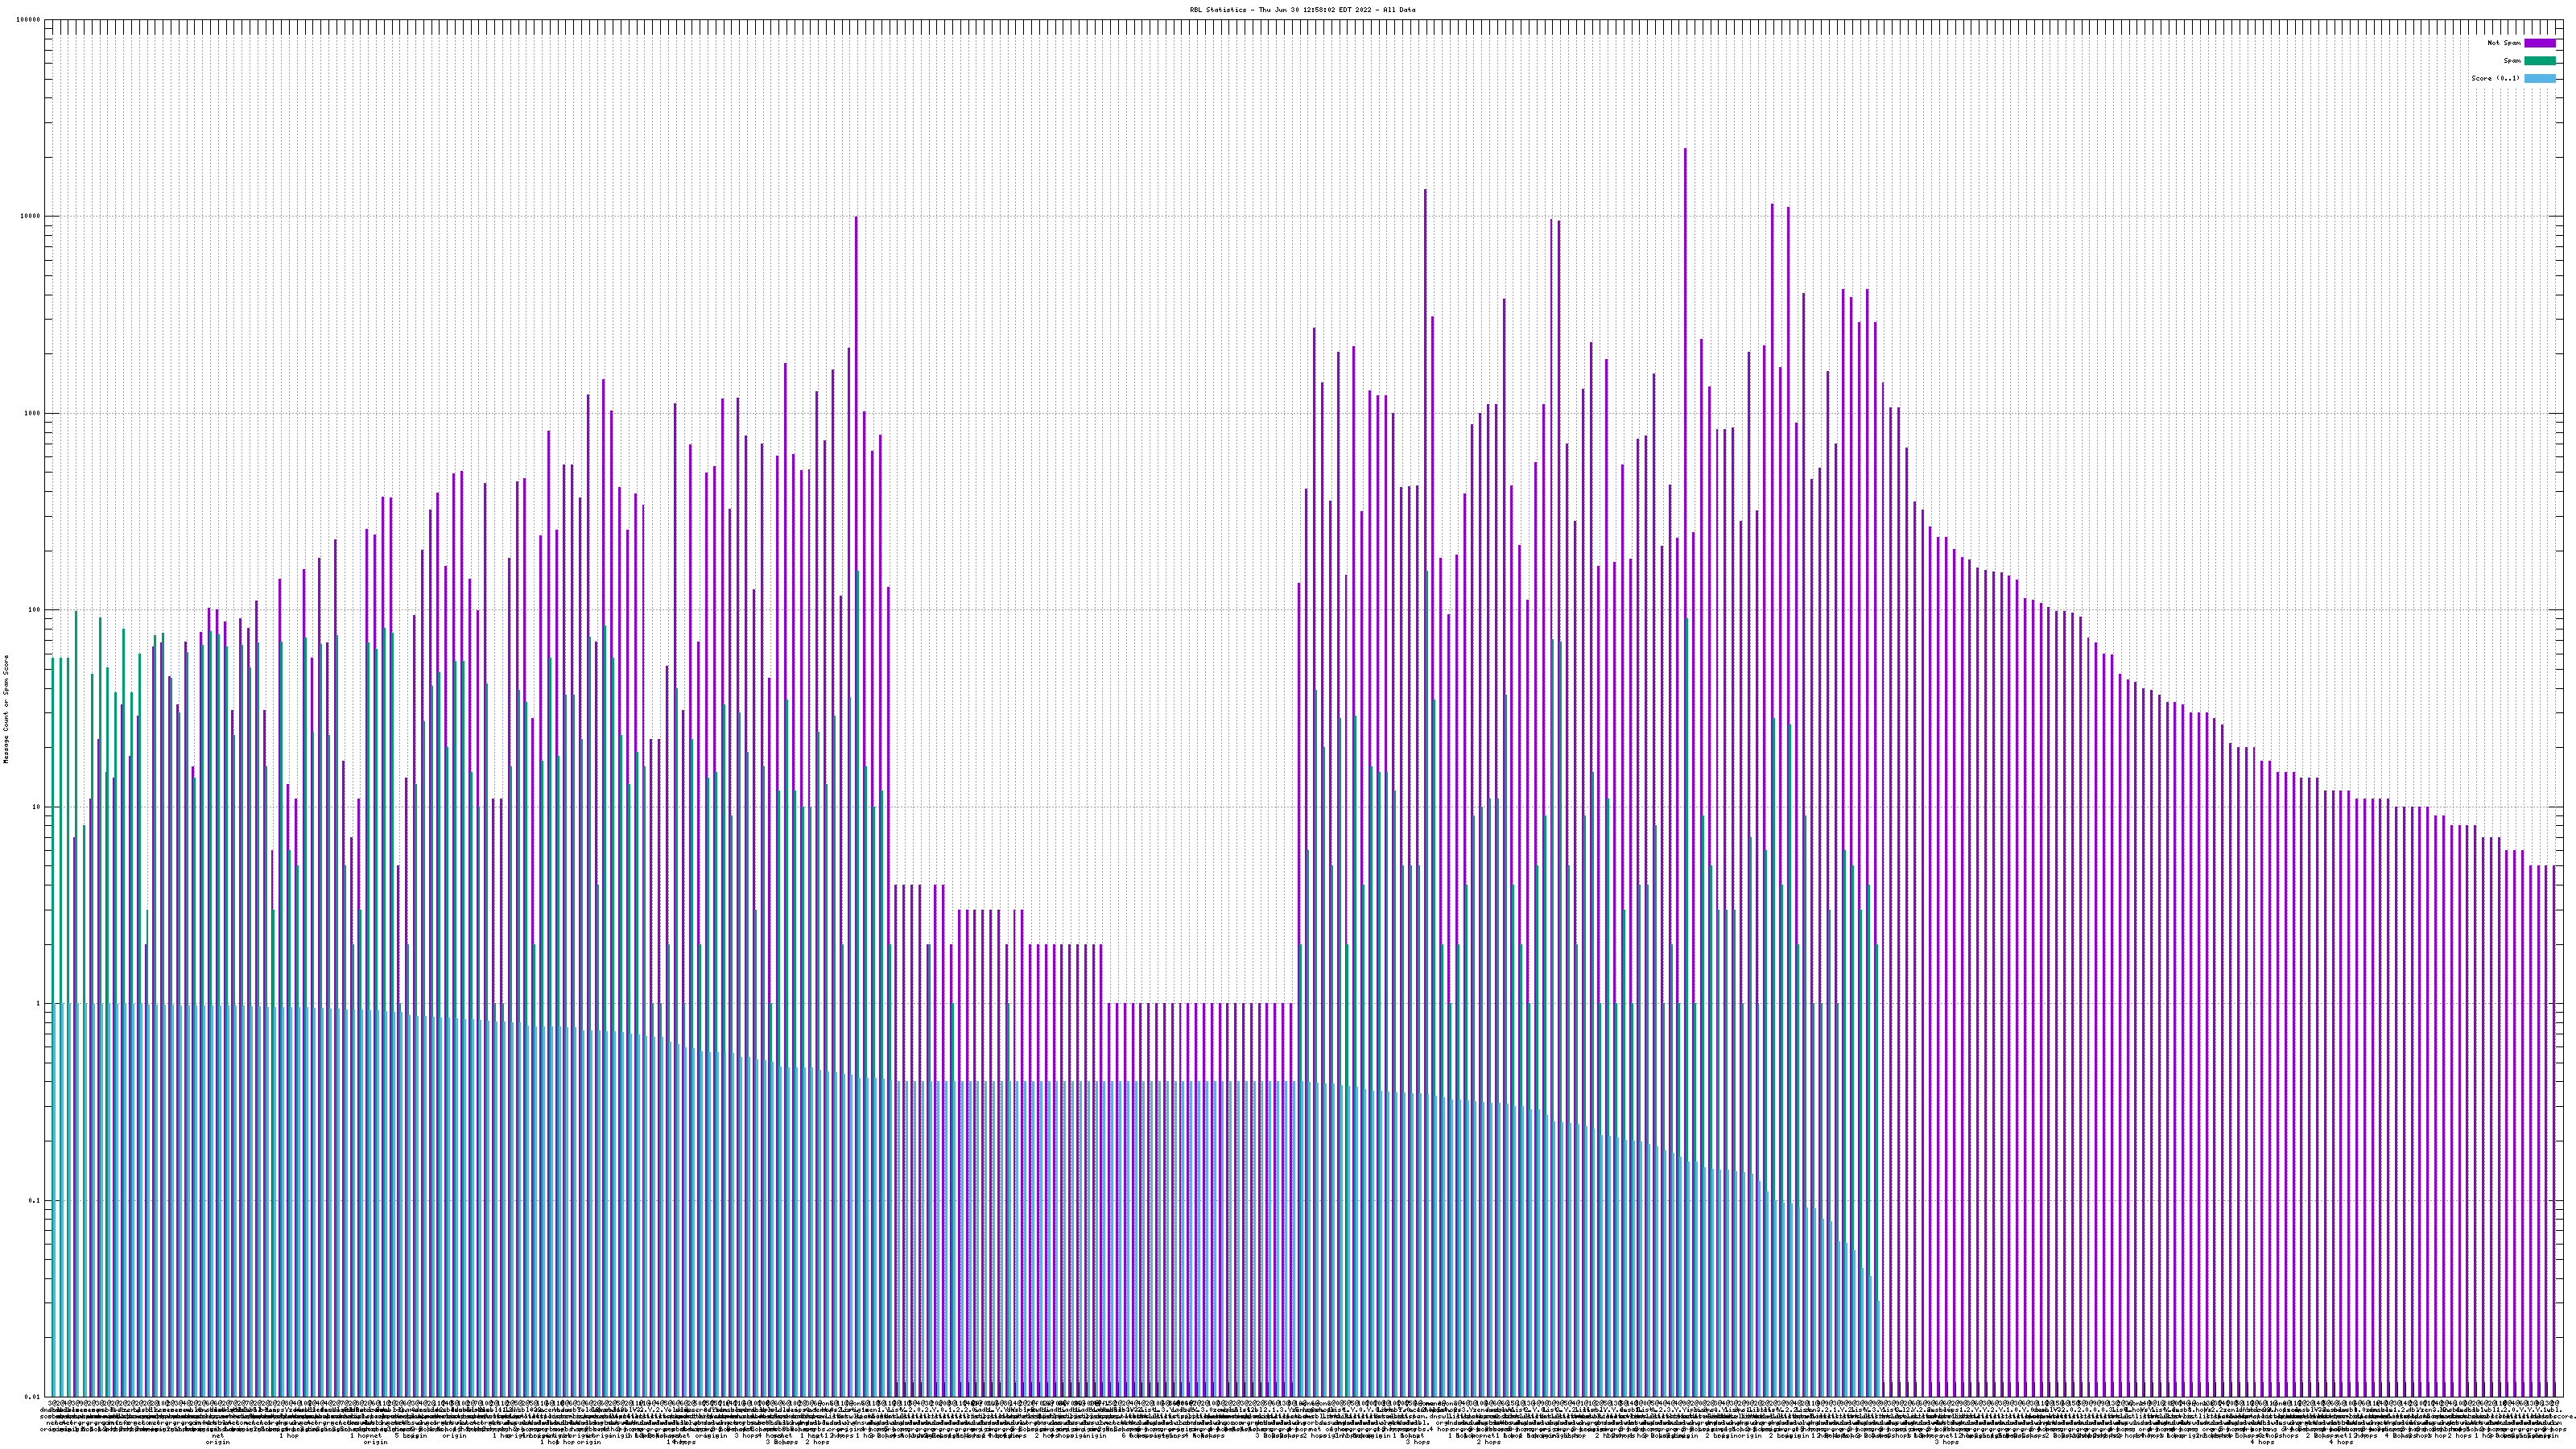2576x1449 pixels.
Task: Click the blue Score legend swatch
Action: point(2539,78)
